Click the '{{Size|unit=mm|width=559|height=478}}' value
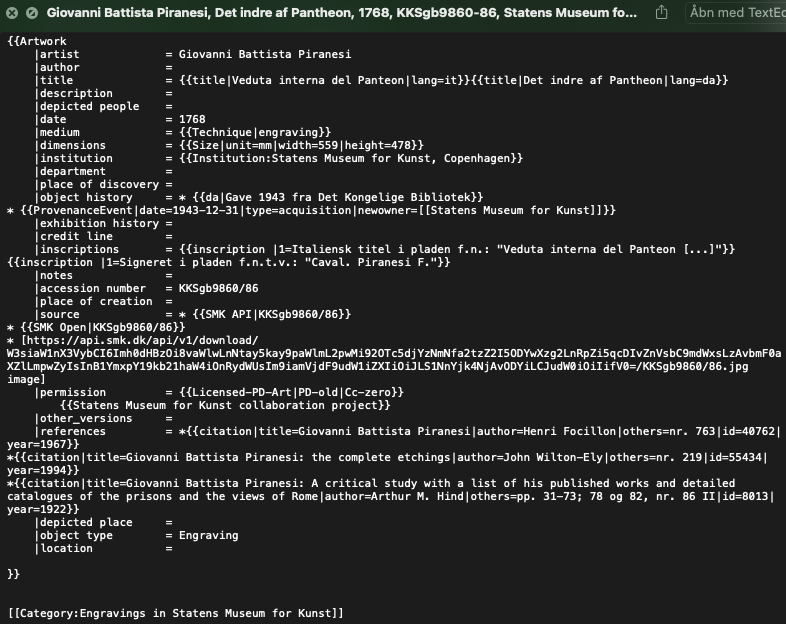 pyautogui.click(x=301, y=145)
